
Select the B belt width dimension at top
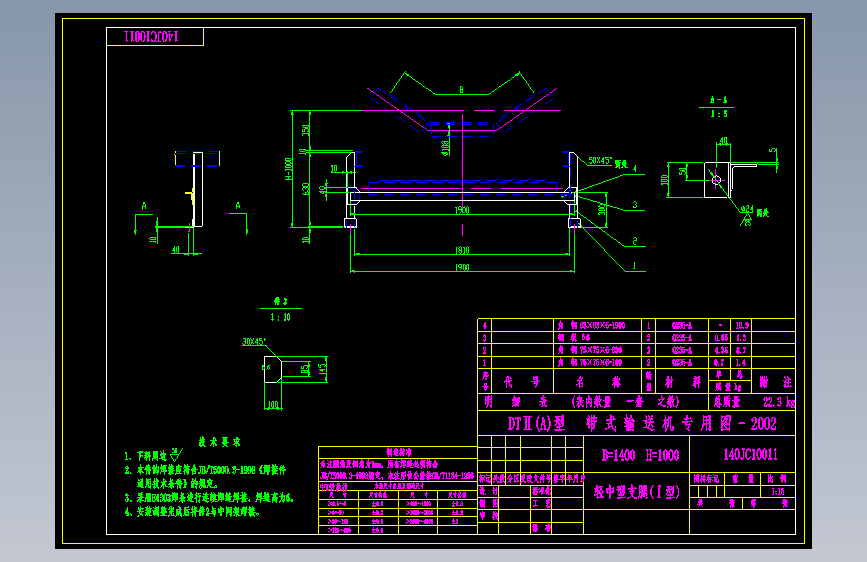[461, 89]
